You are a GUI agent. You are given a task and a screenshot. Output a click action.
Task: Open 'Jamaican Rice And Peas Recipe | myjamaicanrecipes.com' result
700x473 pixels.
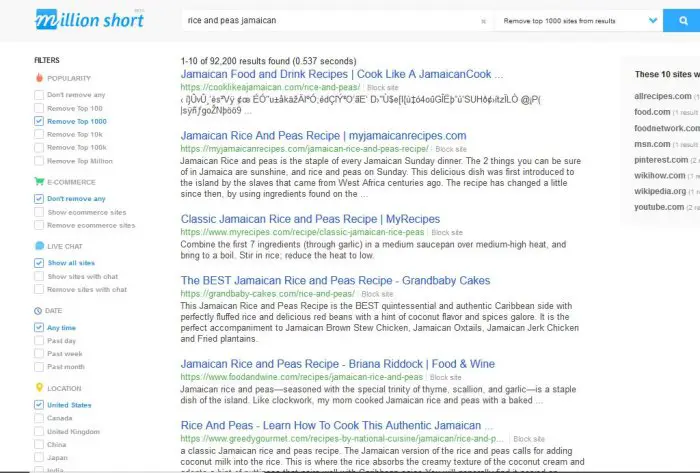[323, 136]
